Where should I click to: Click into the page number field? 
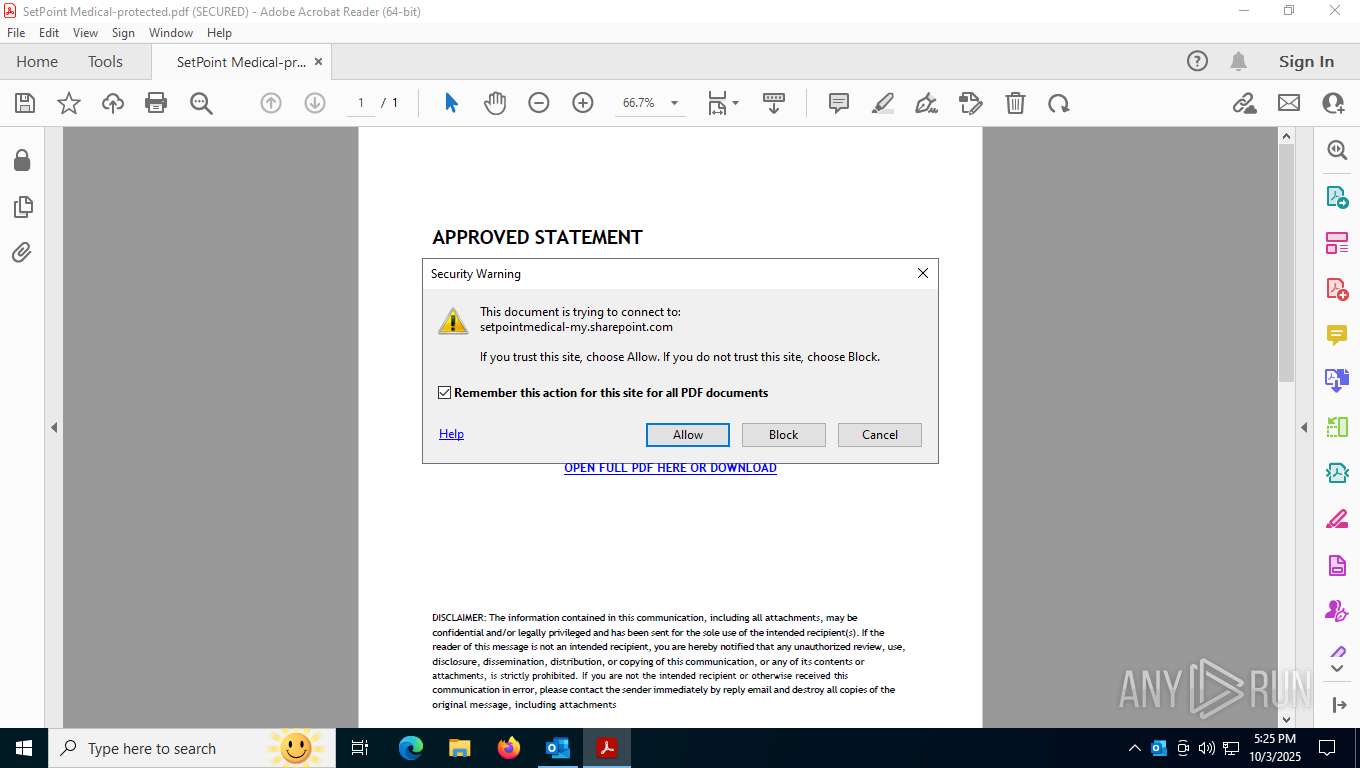pos(361,103)
